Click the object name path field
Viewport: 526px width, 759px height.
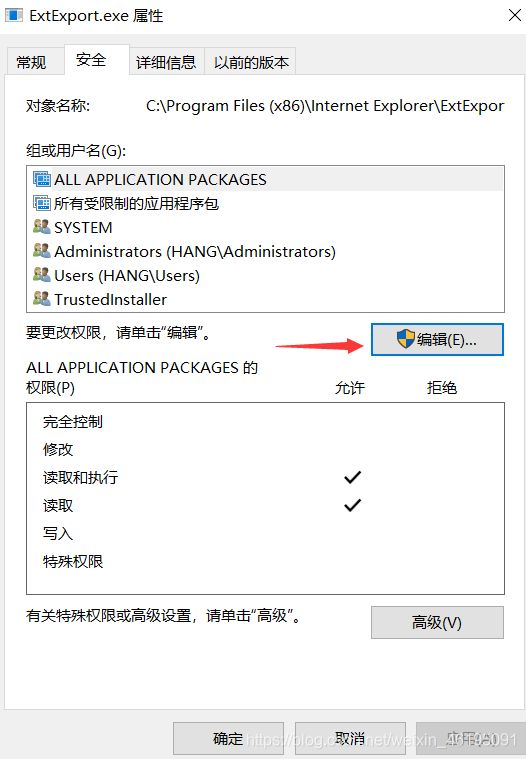pos(325,106)
